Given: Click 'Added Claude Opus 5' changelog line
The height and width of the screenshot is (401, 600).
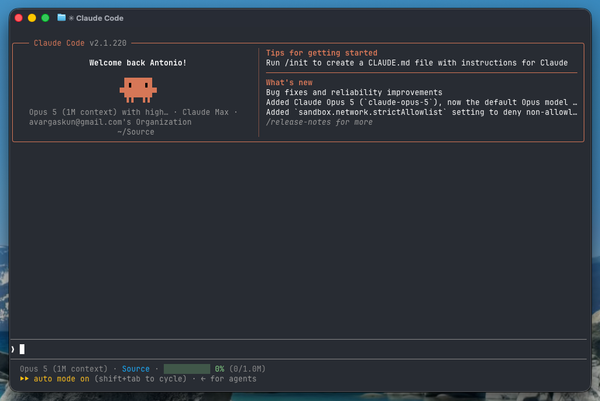Looking at the screenshot, I should (x=421, y=102).
